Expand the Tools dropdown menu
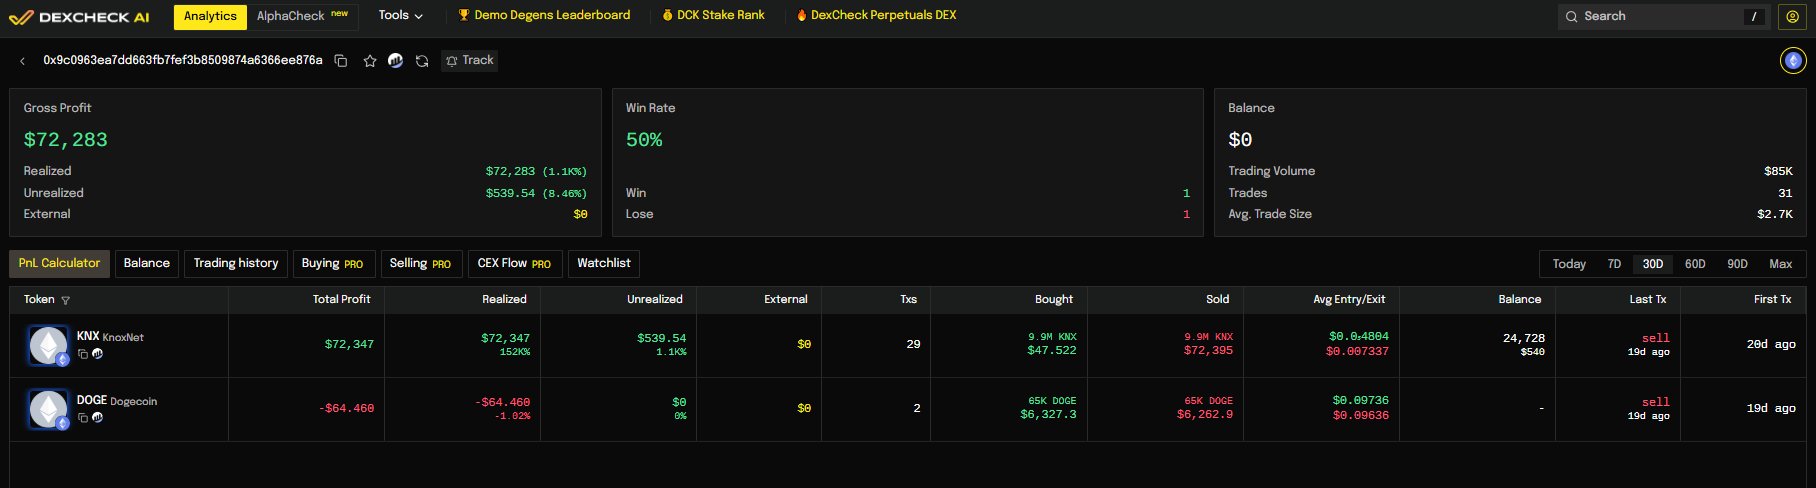The height and width of the screenshot is (488, 1816). click(x=400, y=16)
